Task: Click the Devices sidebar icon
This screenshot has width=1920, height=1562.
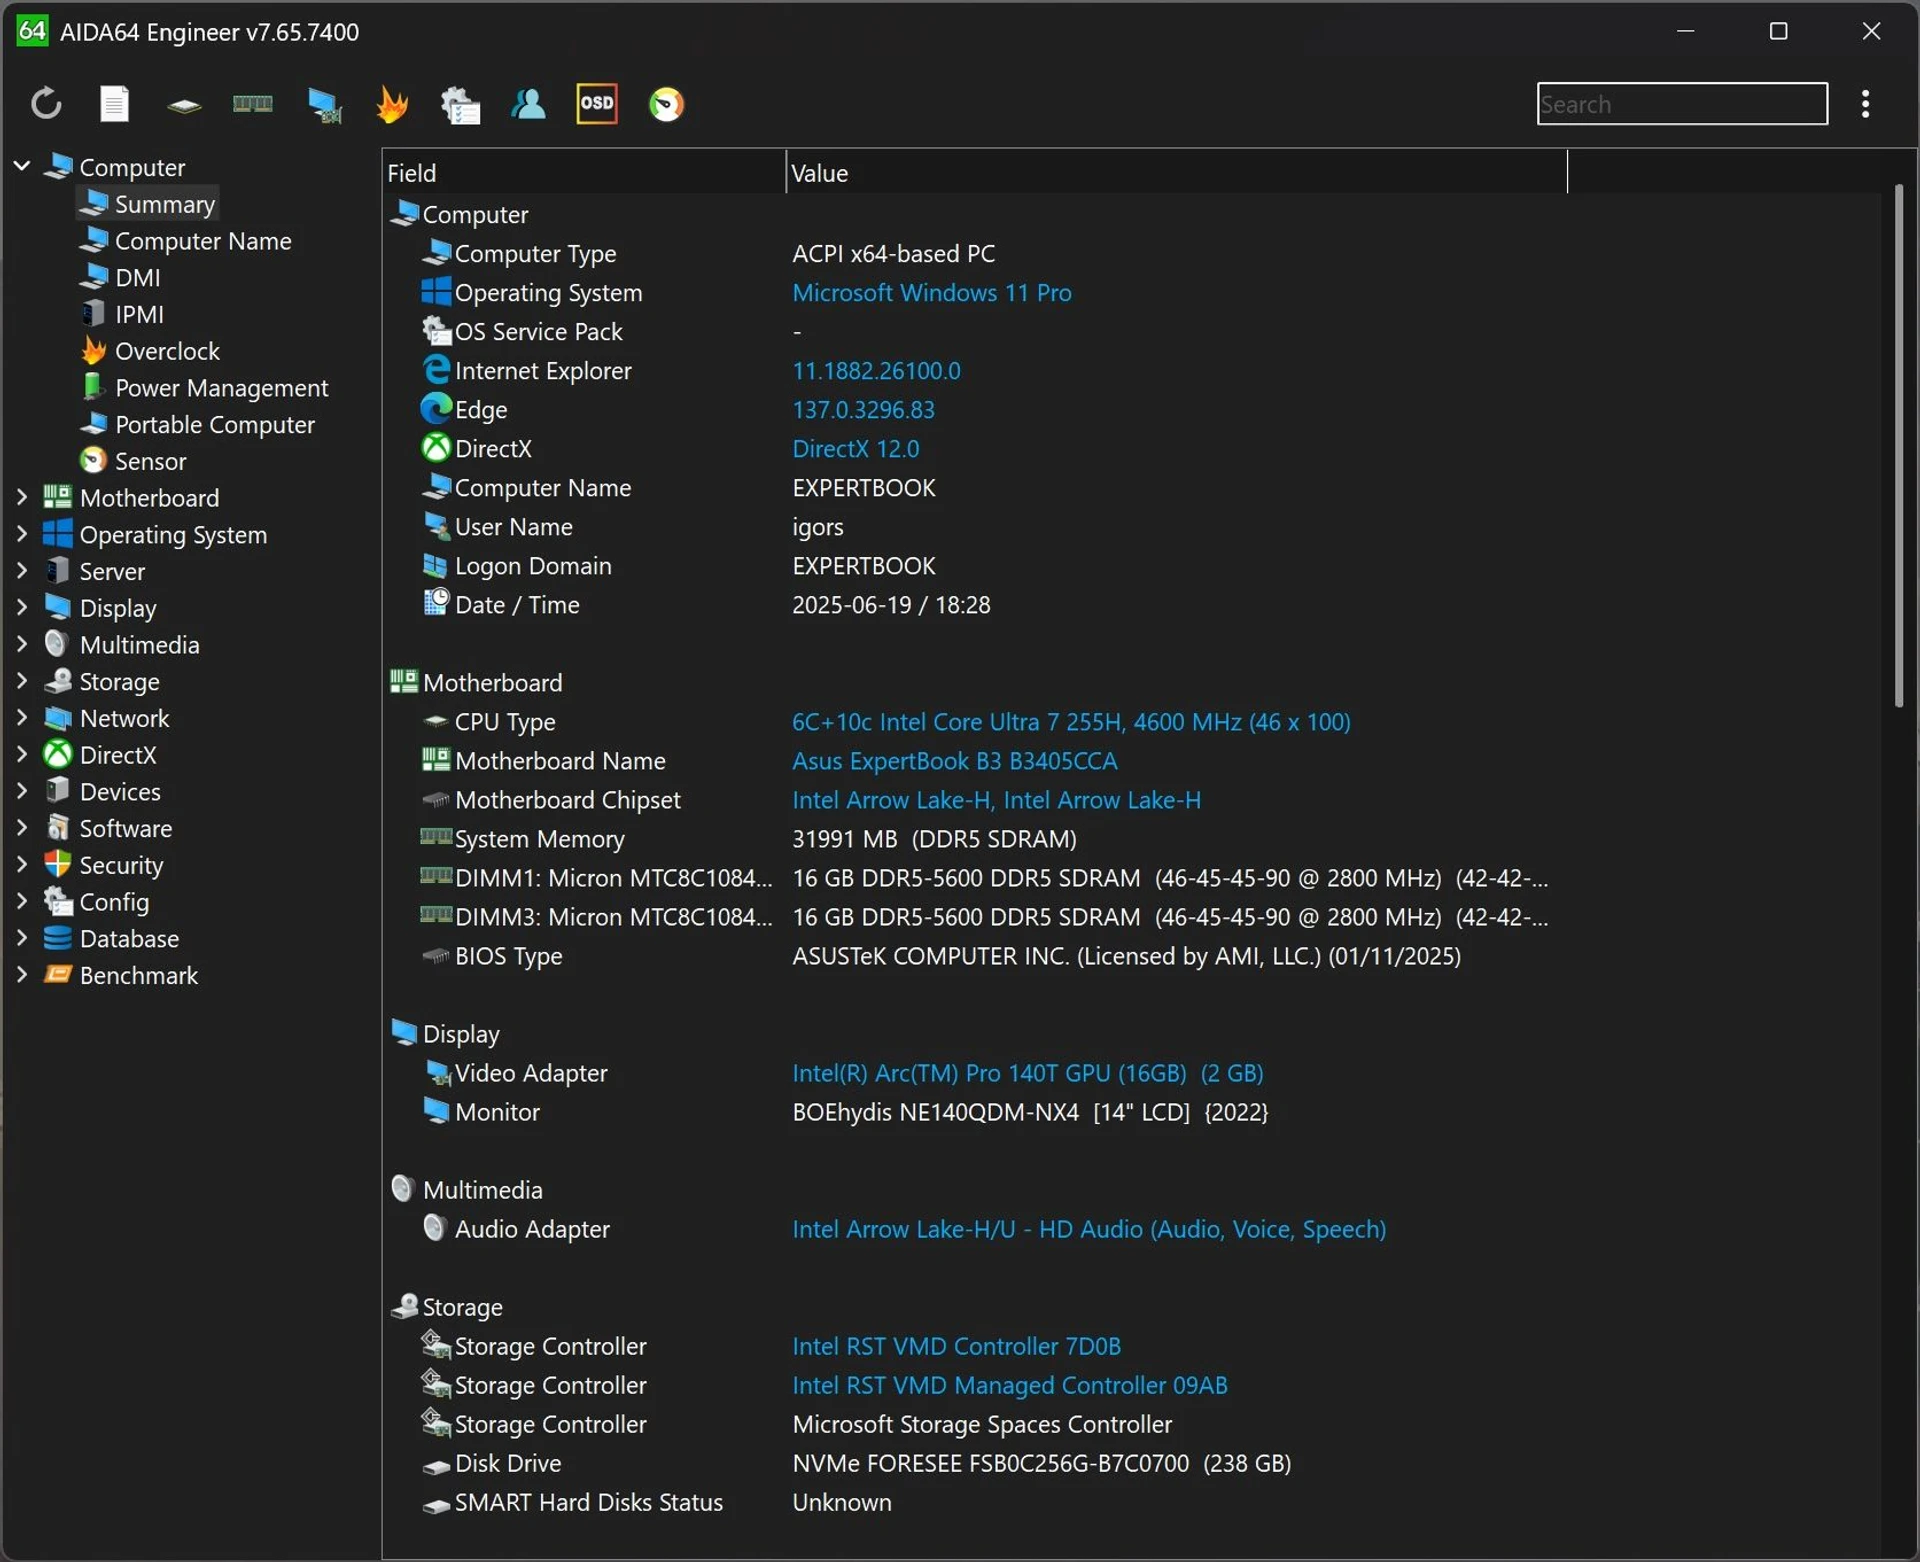Action: (x=58, y=791)
